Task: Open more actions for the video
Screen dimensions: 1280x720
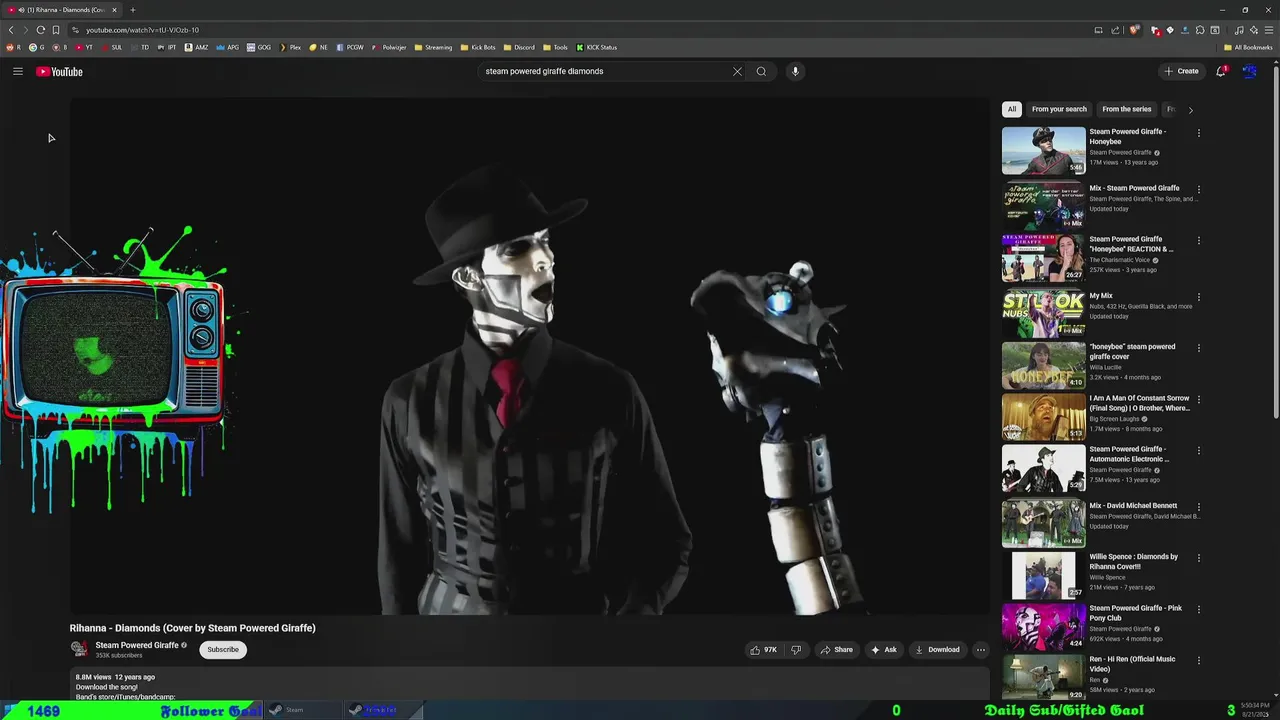Action: [x=980, y=649]
